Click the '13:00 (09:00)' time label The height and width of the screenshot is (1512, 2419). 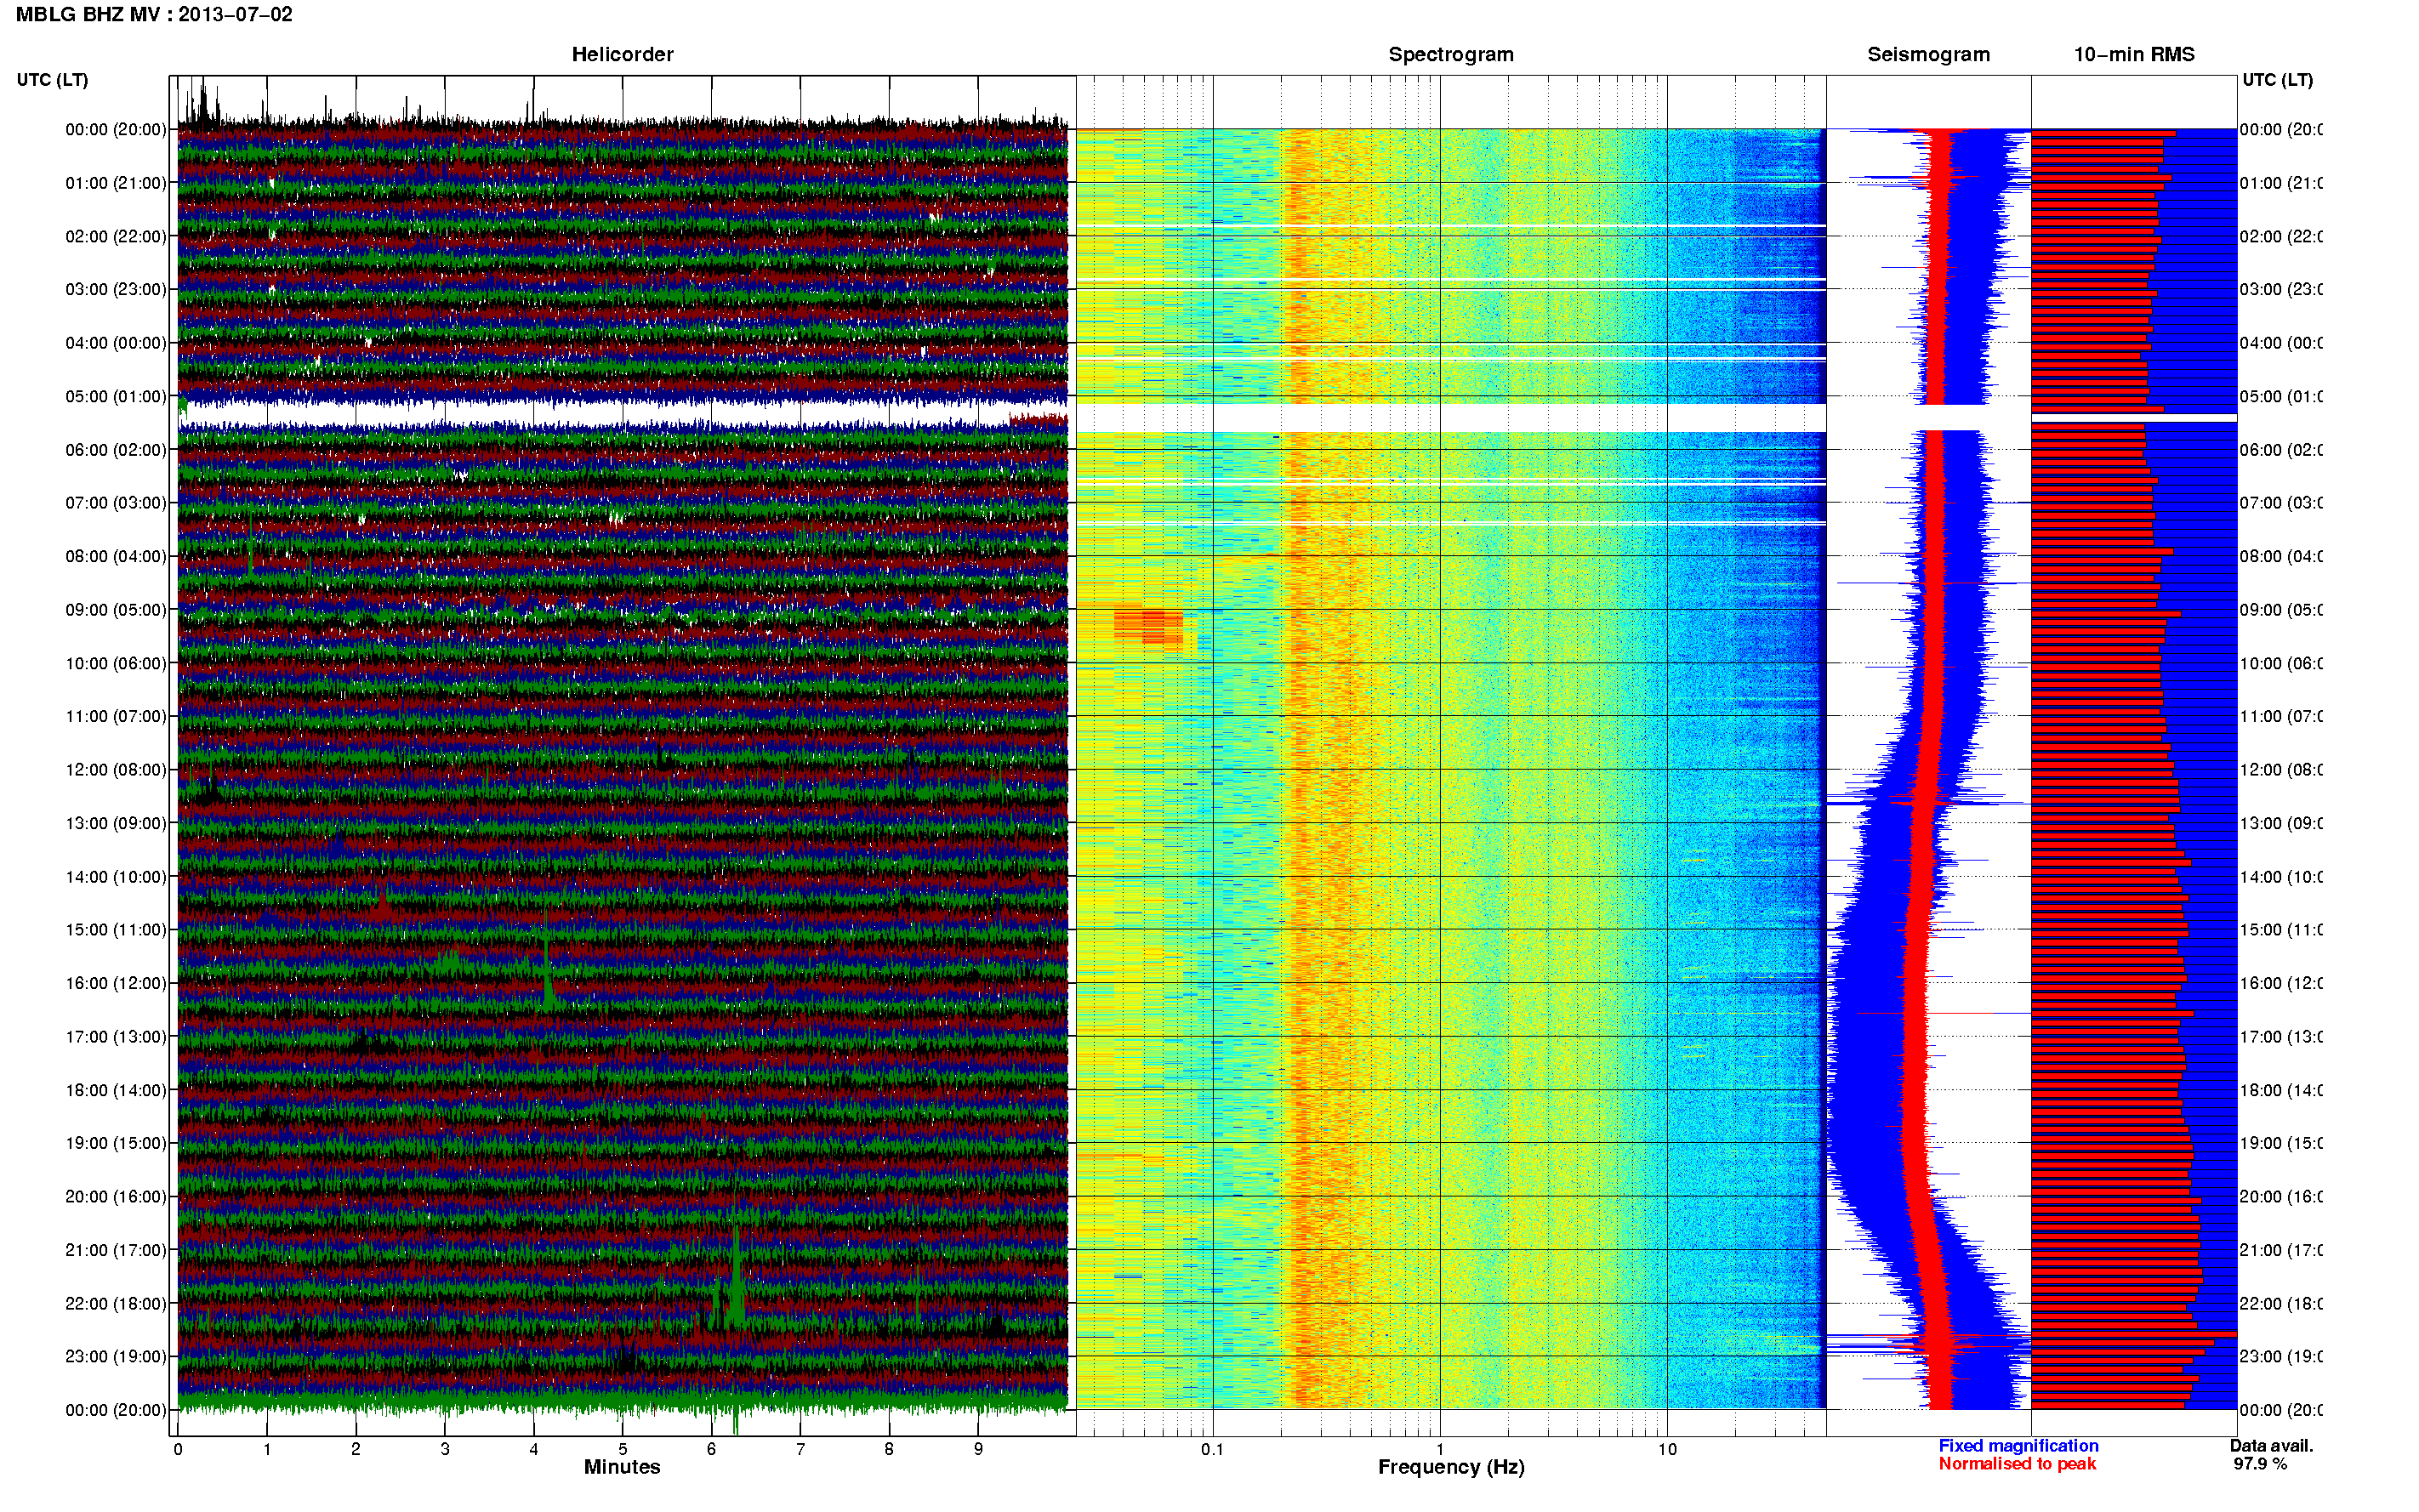[116, 824]
